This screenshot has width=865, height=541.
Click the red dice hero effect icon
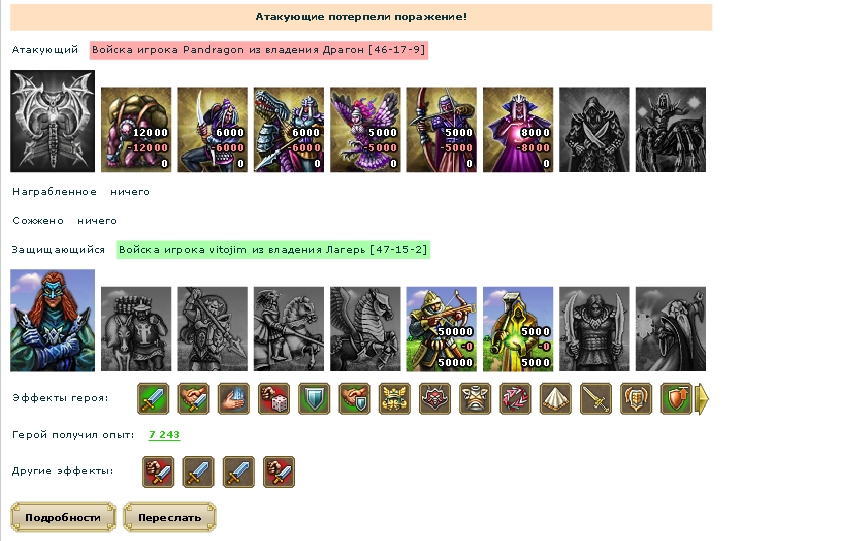274,399
